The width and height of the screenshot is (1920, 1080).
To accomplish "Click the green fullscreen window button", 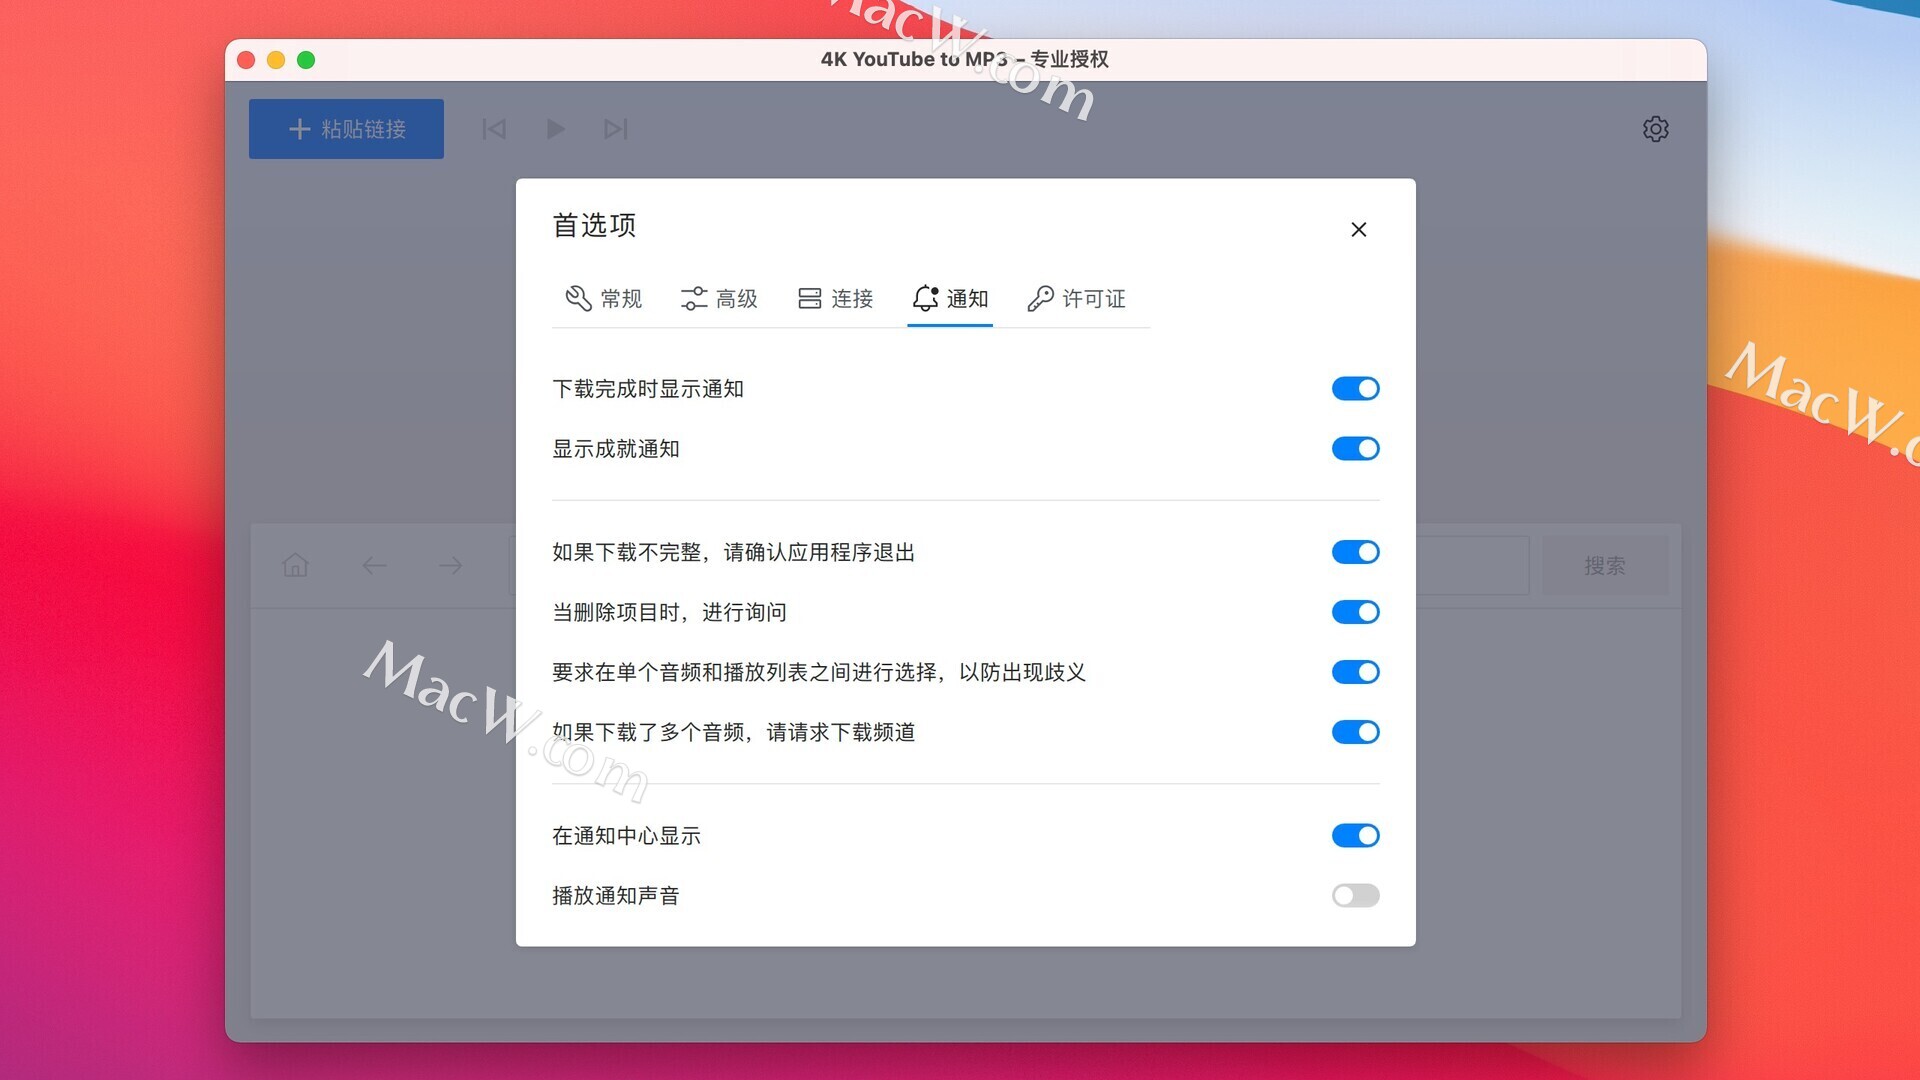I will 306,60.
